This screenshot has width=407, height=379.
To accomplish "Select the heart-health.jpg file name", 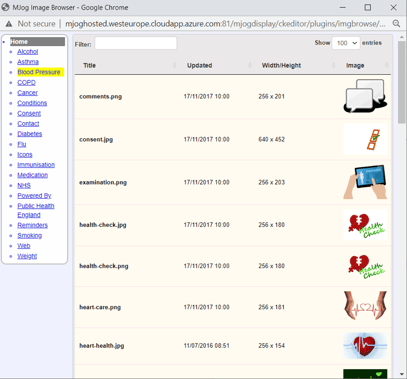I will [x=102, y=346].
